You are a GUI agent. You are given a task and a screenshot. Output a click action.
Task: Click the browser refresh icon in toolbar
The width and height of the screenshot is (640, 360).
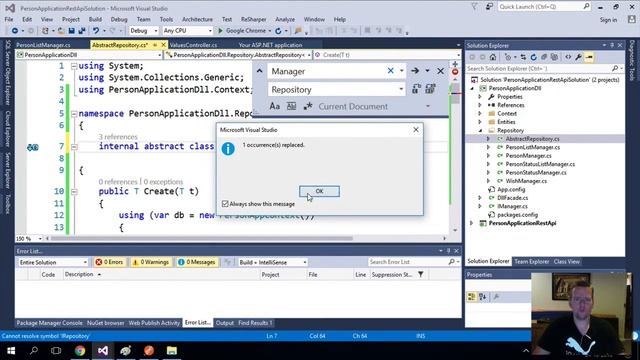(278, 31)
